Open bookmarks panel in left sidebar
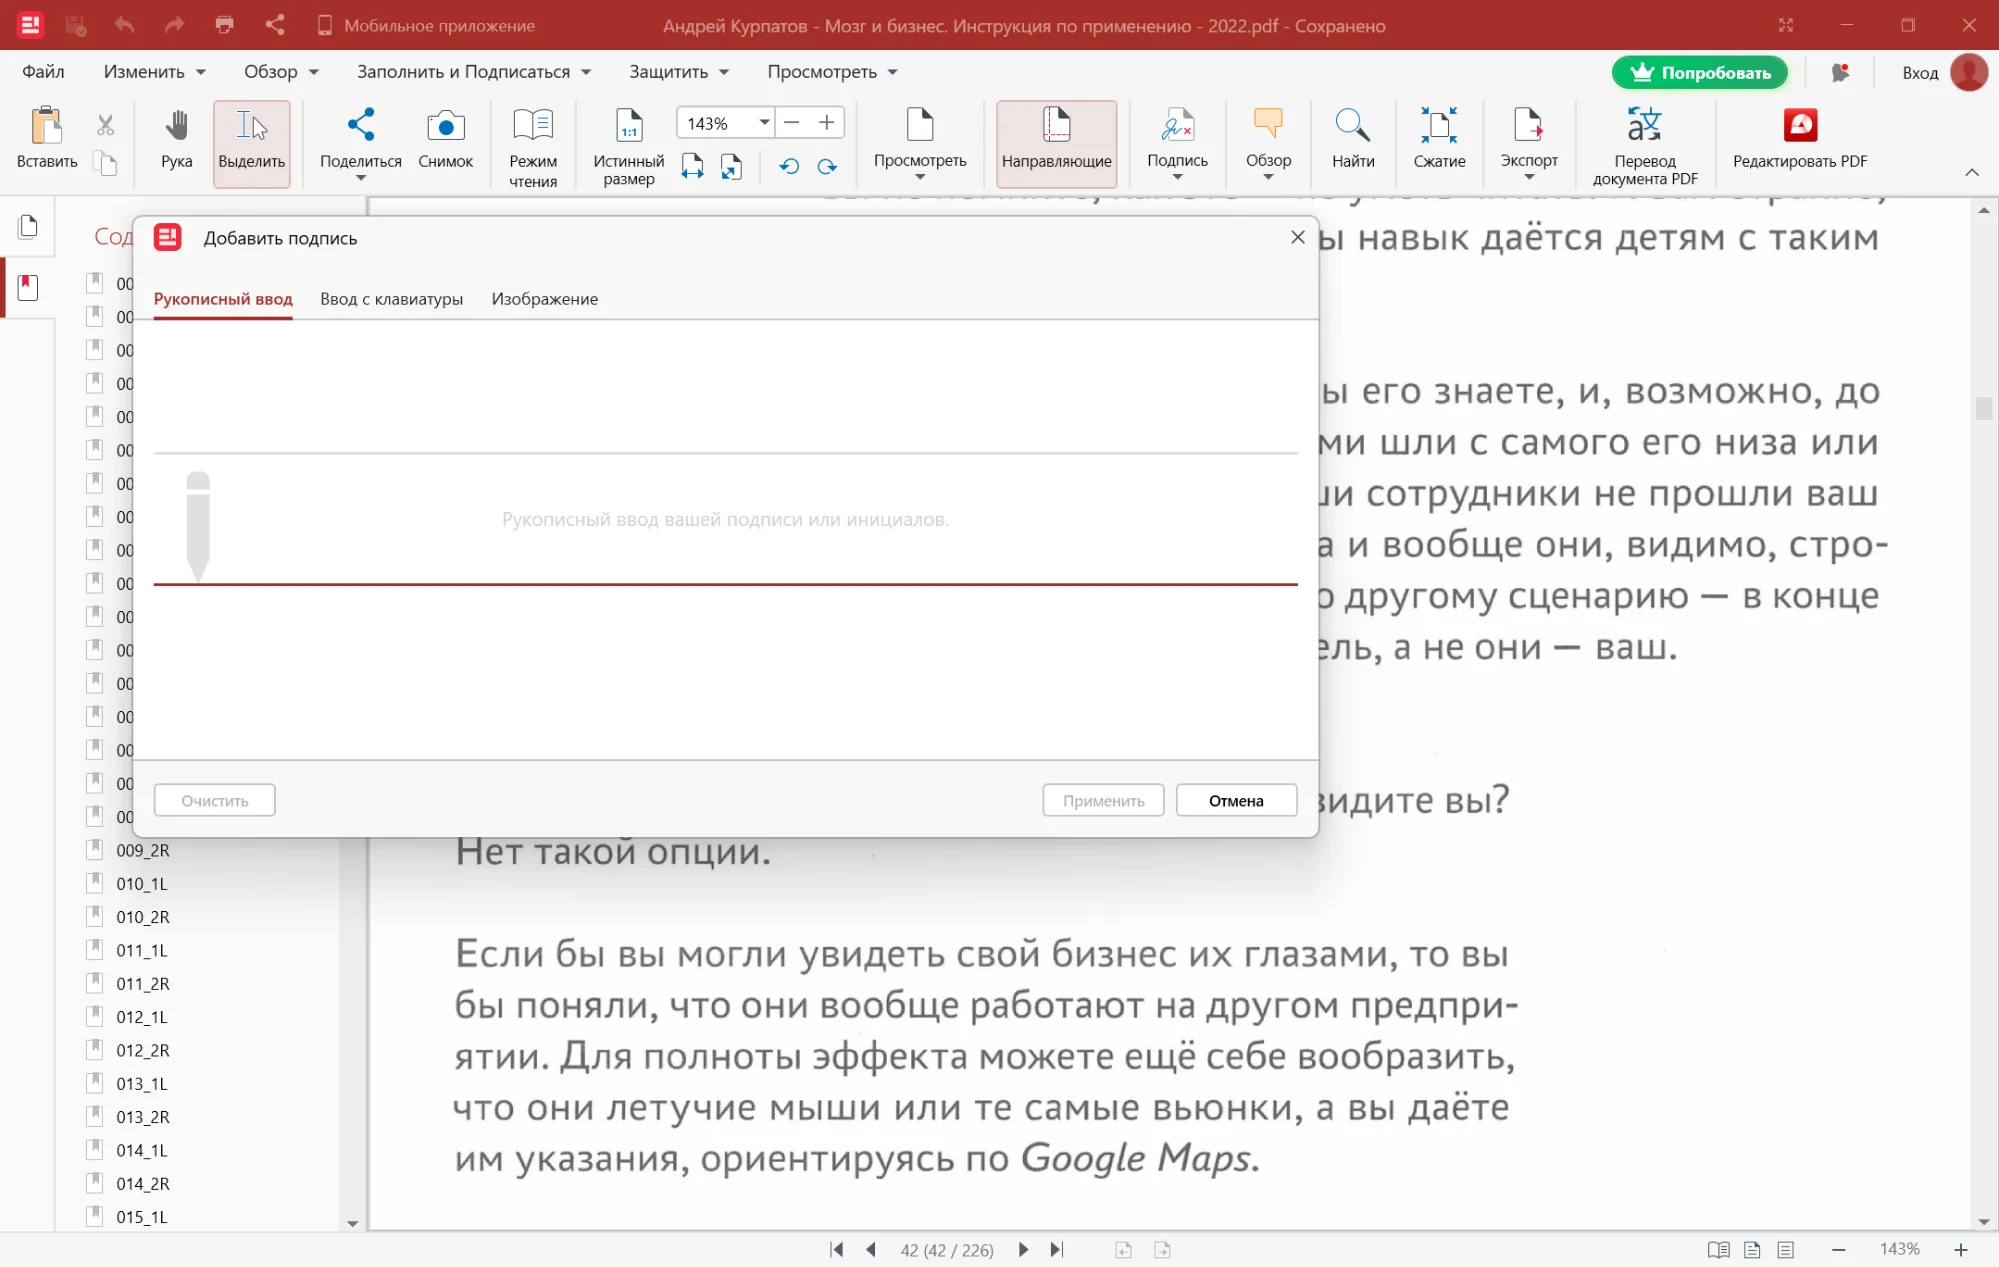The image size is (1999, 1267). point(28,288)
